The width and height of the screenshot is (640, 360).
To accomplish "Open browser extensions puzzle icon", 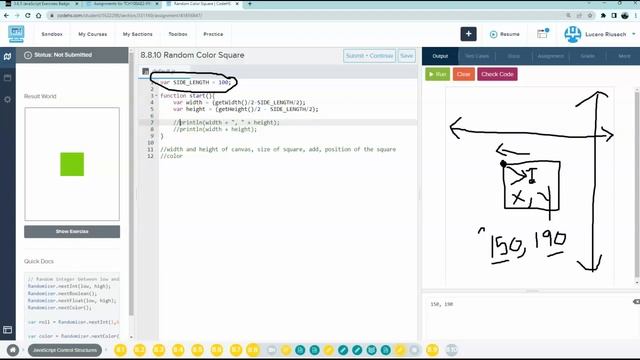I will 603,16.
